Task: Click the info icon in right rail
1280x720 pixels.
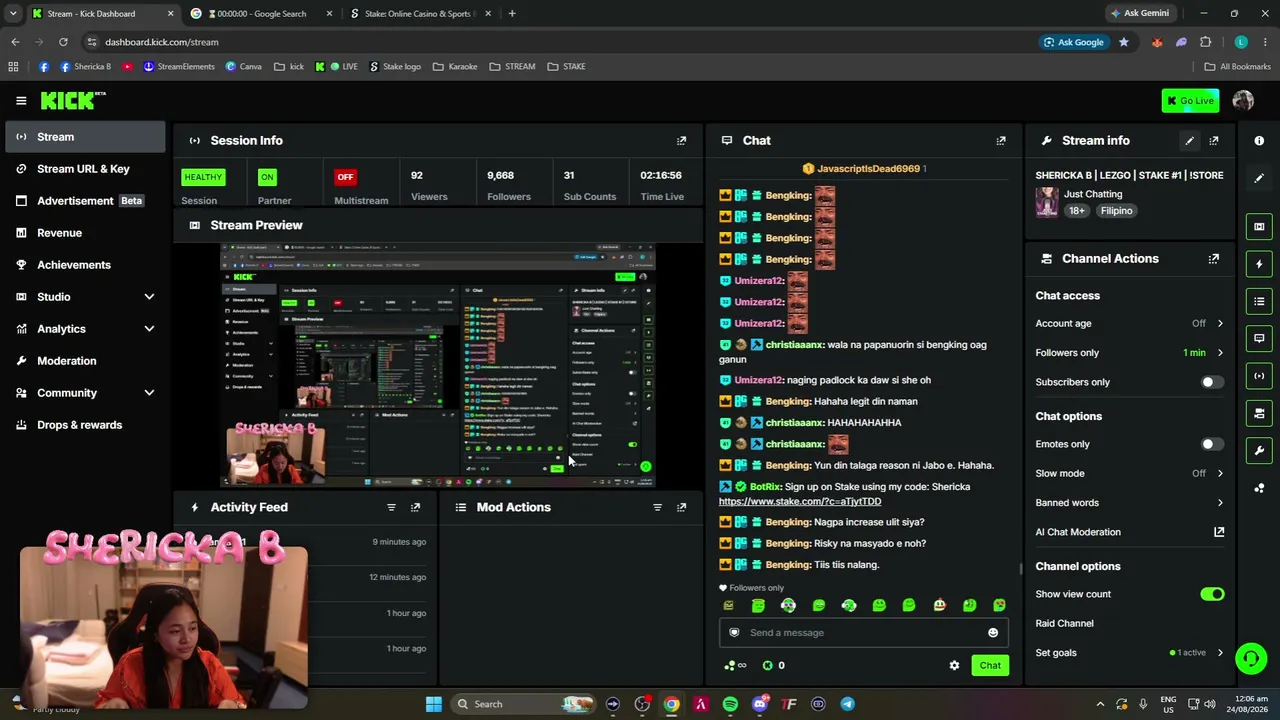Action: pyautogui.click(x=1259, y=141)
